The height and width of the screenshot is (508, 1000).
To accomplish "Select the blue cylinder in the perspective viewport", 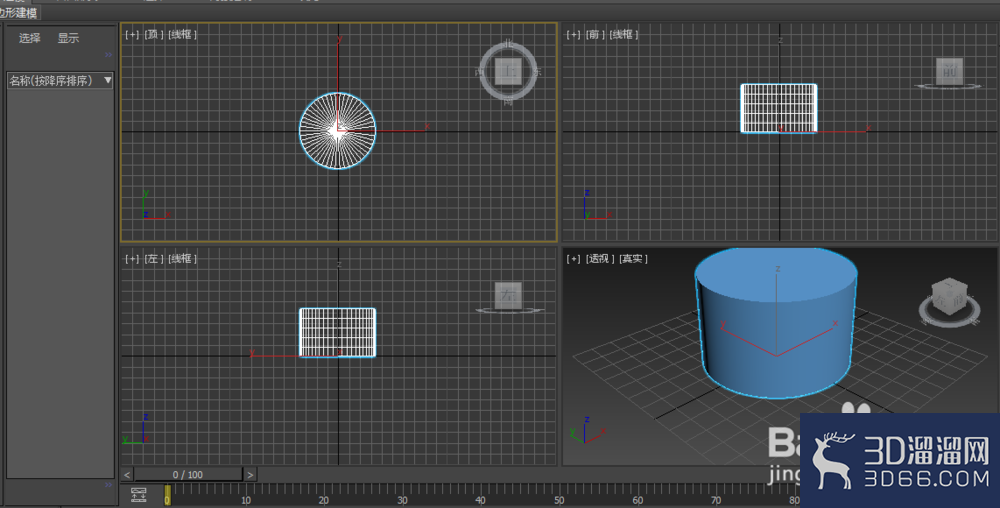I will click(x=776, y=323).
